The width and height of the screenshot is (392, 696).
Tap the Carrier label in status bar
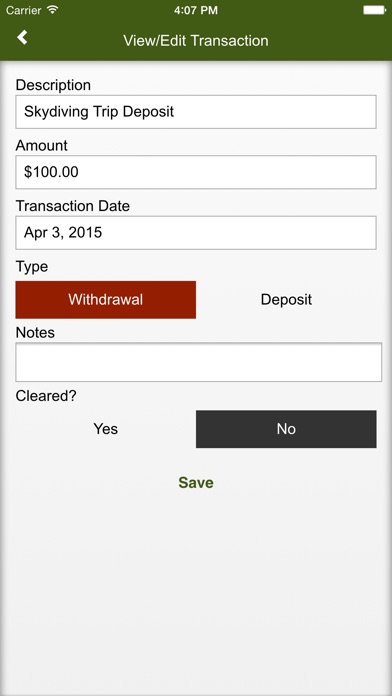coord(24,10)
